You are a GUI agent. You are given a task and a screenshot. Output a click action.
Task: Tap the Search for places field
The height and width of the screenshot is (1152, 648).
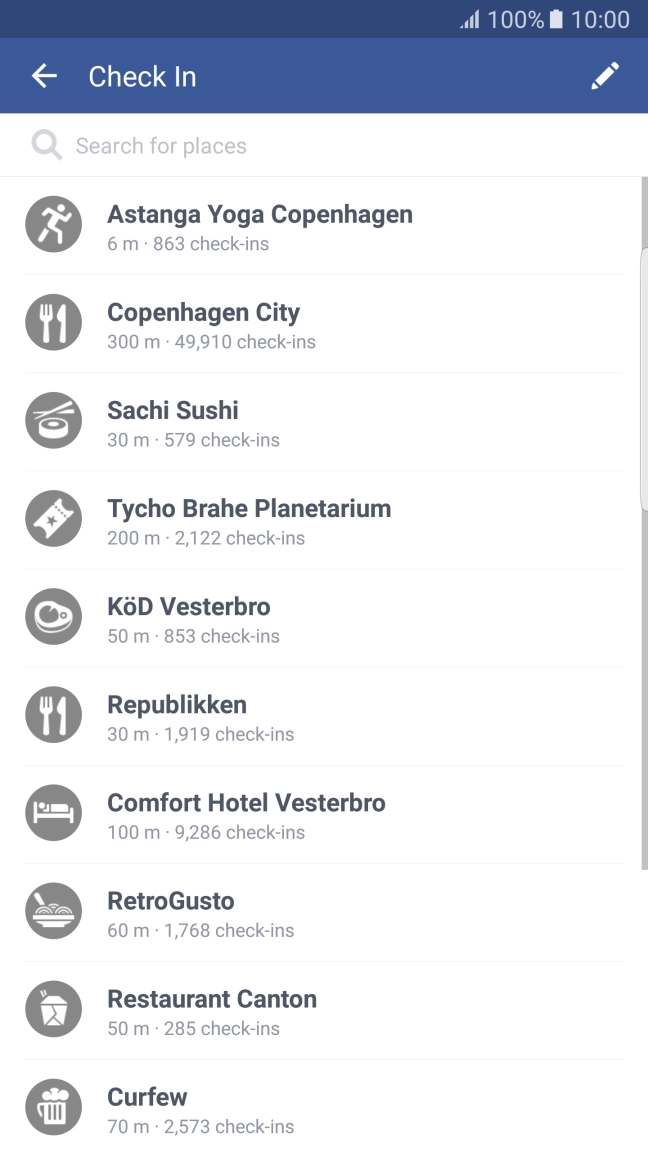(300, 145)
